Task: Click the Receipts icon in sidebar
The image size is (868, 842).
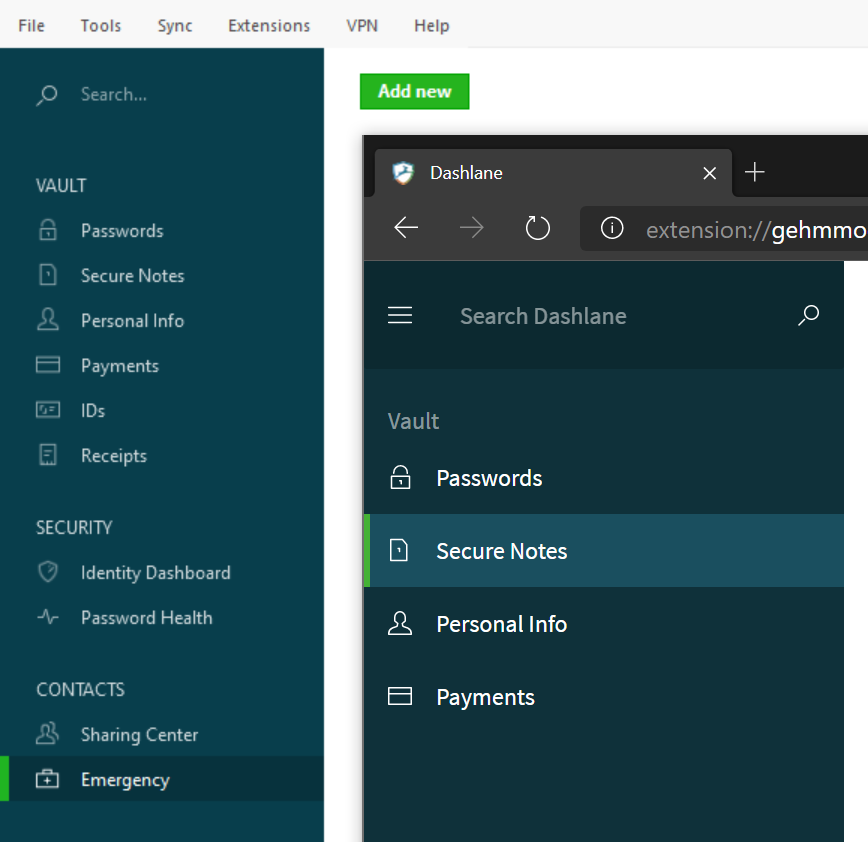Action: click(x=47, y=456)
